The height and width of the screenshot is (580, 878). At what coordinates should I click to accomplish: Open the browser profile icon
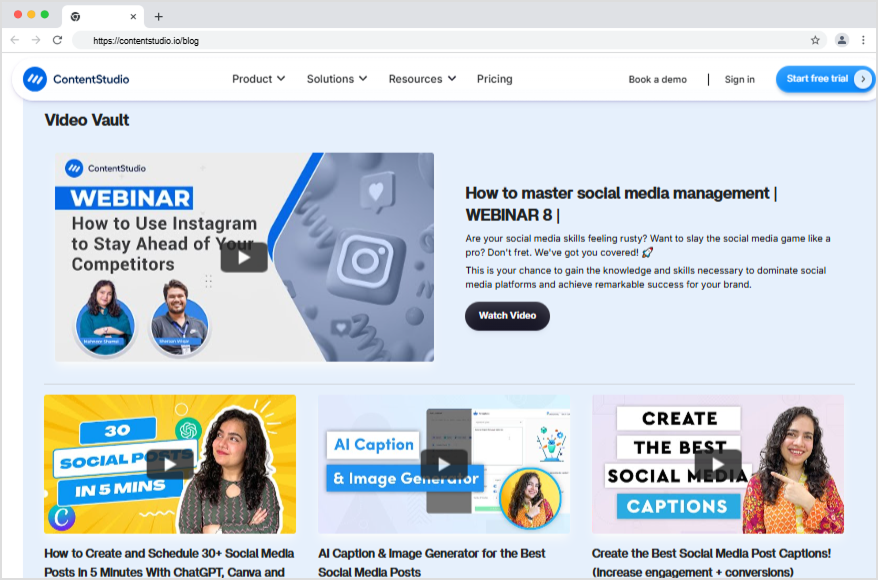[842, 40]
